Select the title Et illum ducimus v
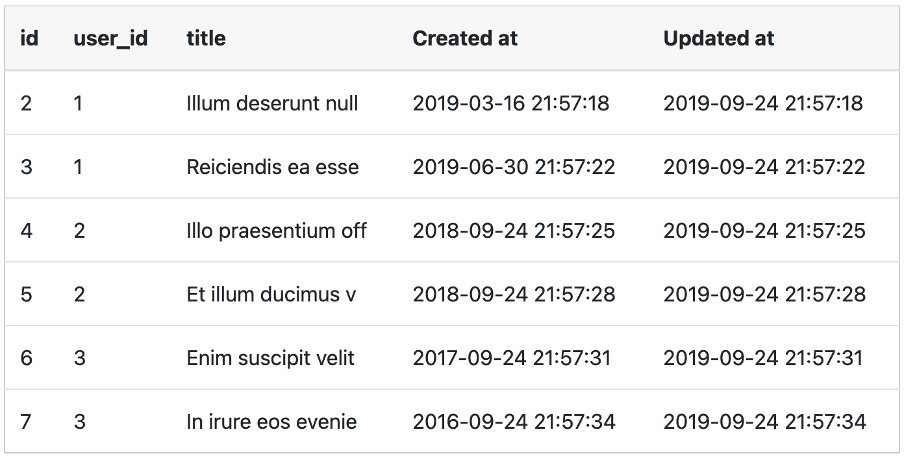Viewport: 904px width, 460px height. [x=271, y=295]
